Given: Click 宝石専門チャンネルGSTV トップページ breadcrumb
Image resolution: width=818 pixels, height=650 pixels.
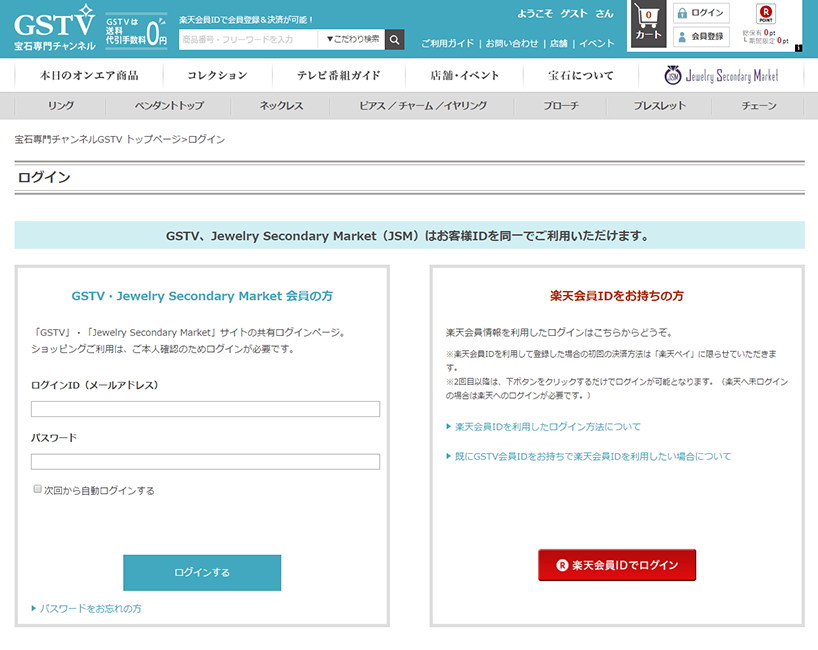Looking at the screenshot, I should tap(98, 139).
